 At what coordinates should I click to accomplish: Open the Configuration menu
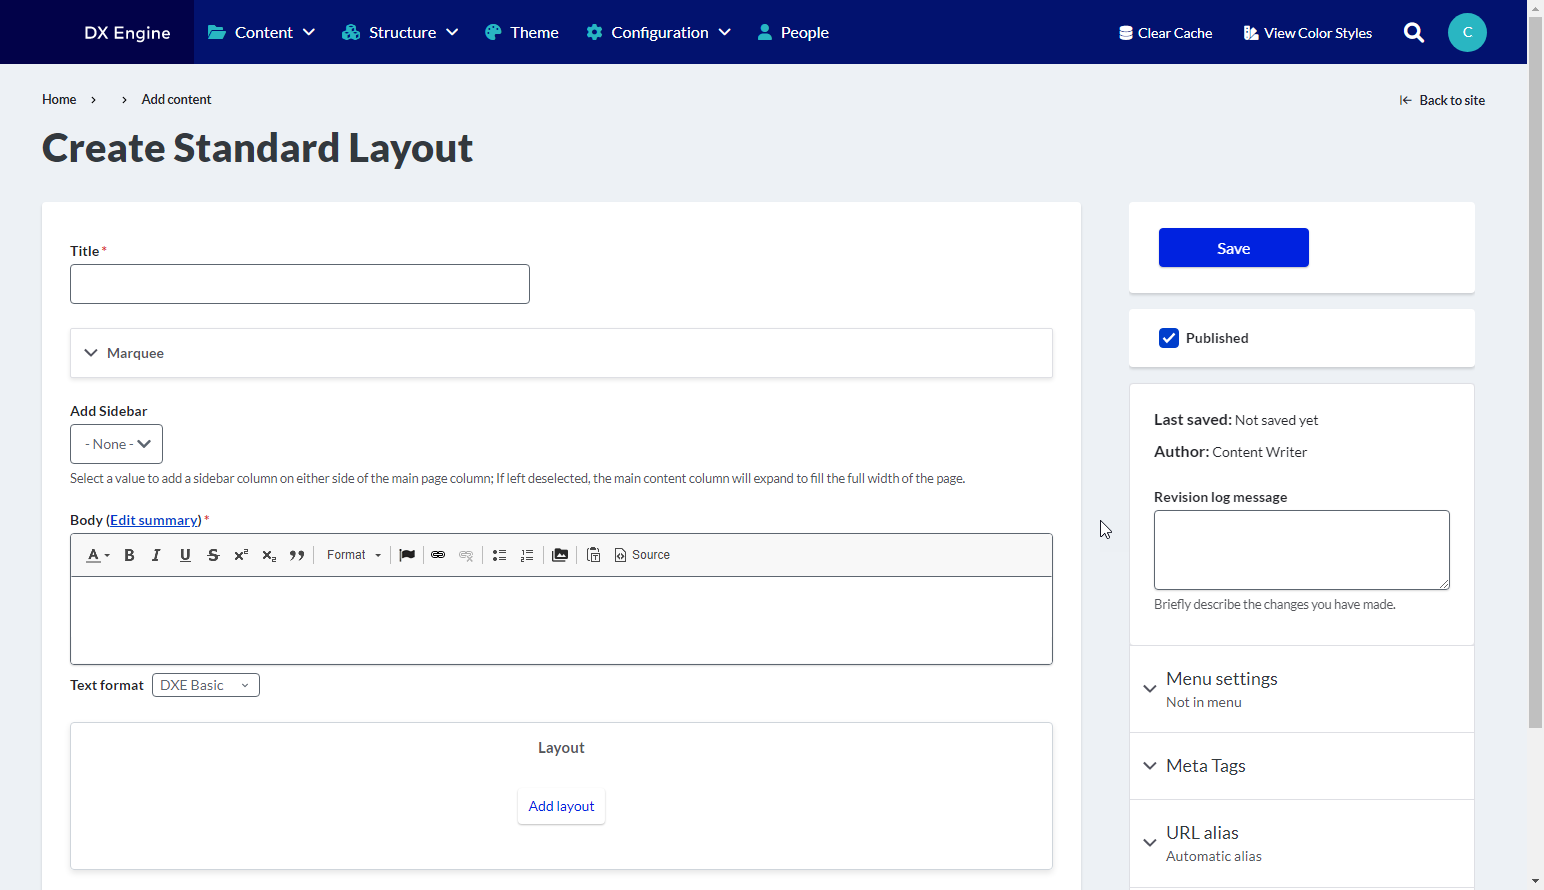[x=658, y=32]
